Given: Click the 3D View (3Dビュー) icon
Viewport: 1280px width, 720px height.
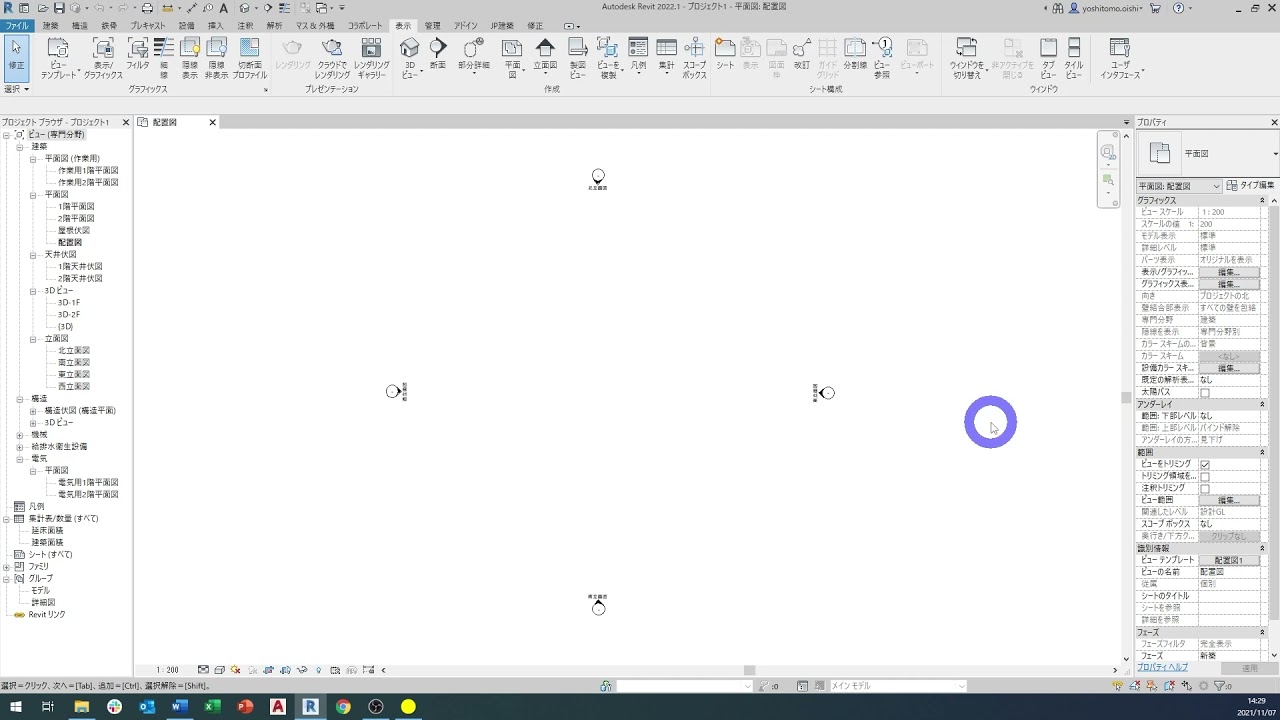Looking at the screenshot, I should coord(409,58).
